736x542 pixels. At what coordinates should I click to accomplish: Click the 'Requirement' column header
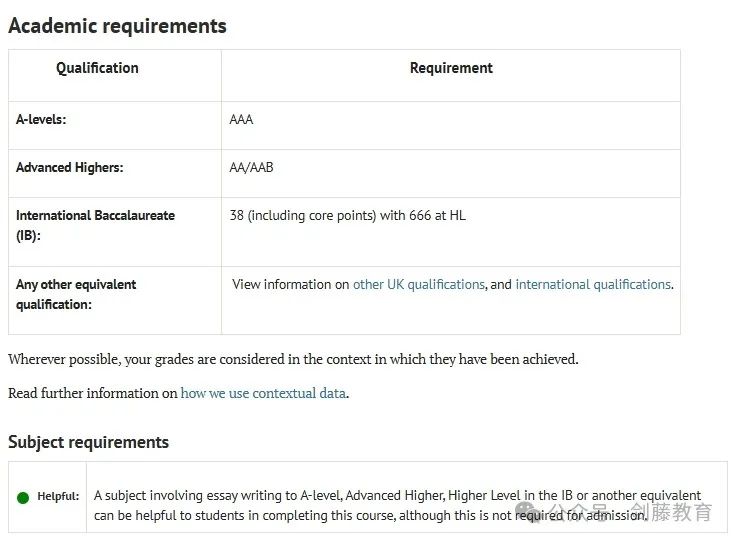(451, 68)
